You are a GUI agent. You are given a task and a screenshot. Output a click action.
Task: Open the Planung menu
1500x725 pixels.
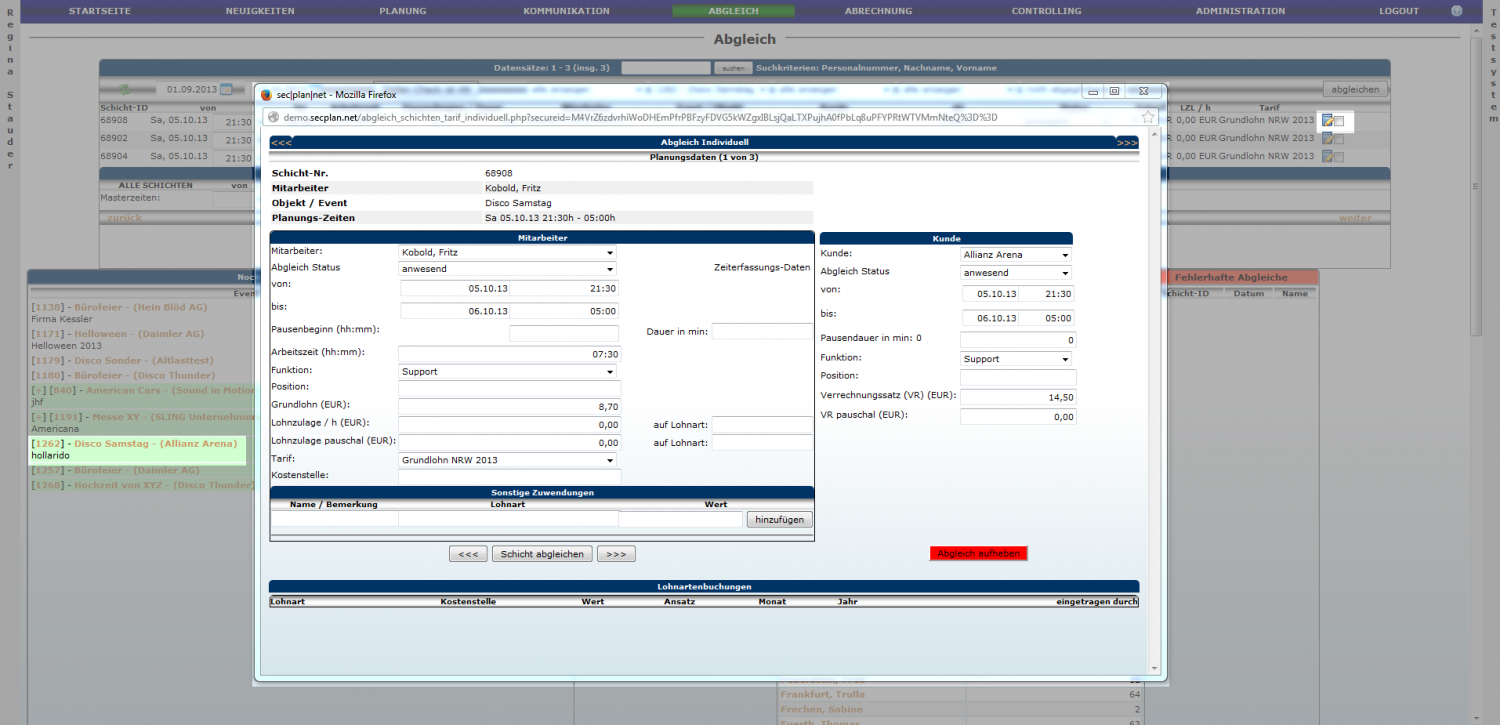pyautogui.click(x=403, y=11)
